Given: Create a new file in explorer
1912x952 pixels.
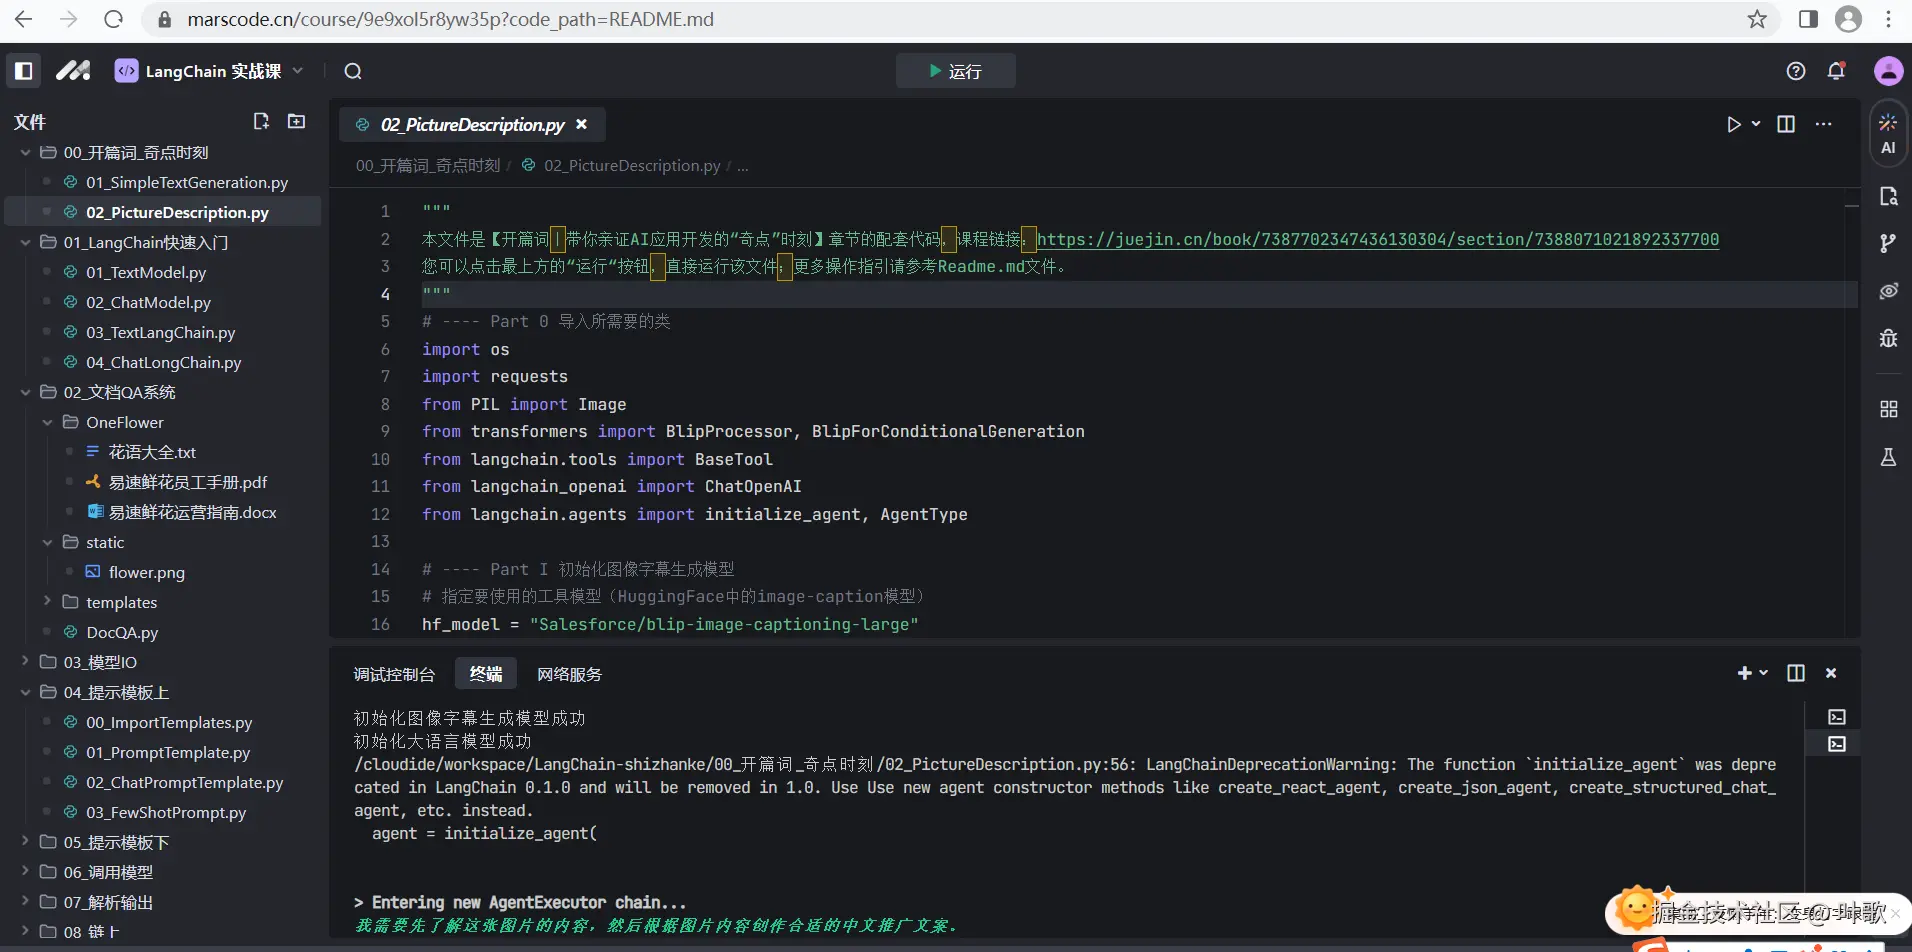Looking at the screenshot, I should pyautogui.click(x=261, y=121).
